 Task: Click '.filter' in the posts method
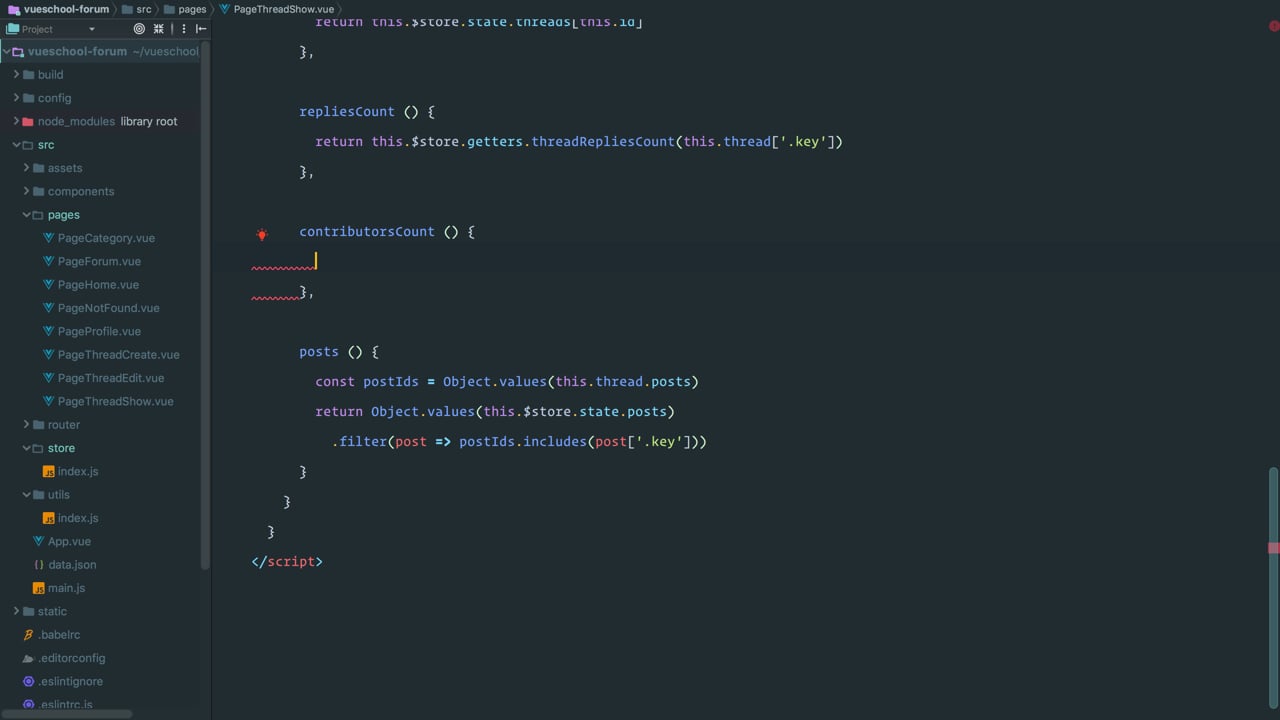359,441
